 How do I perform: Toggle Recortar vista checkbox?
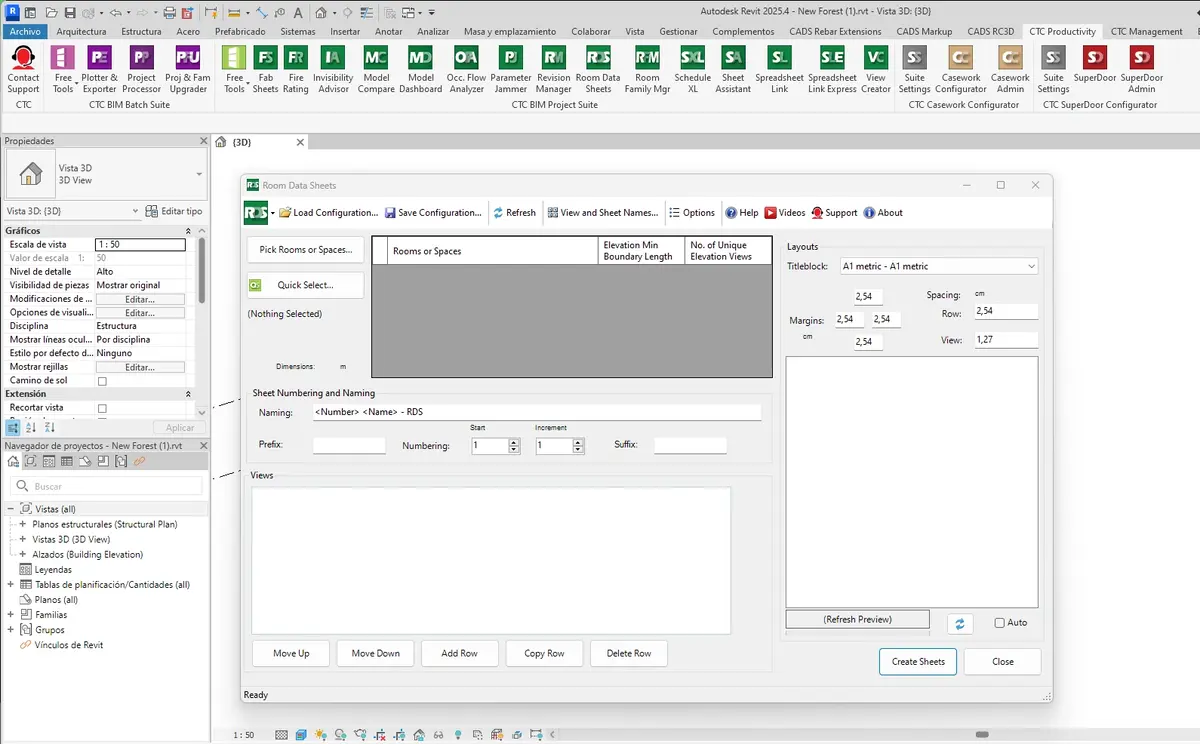coord(102,408)
